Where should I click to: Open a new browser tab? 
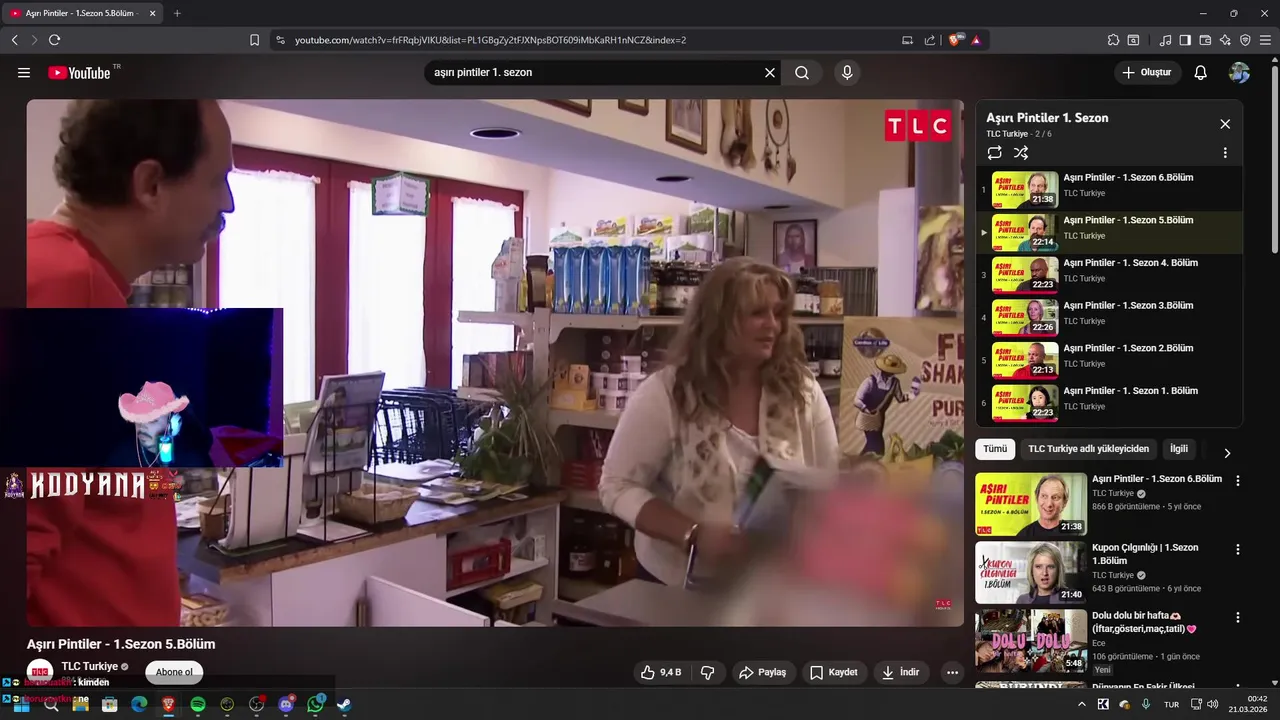click(x=177, y=13)
